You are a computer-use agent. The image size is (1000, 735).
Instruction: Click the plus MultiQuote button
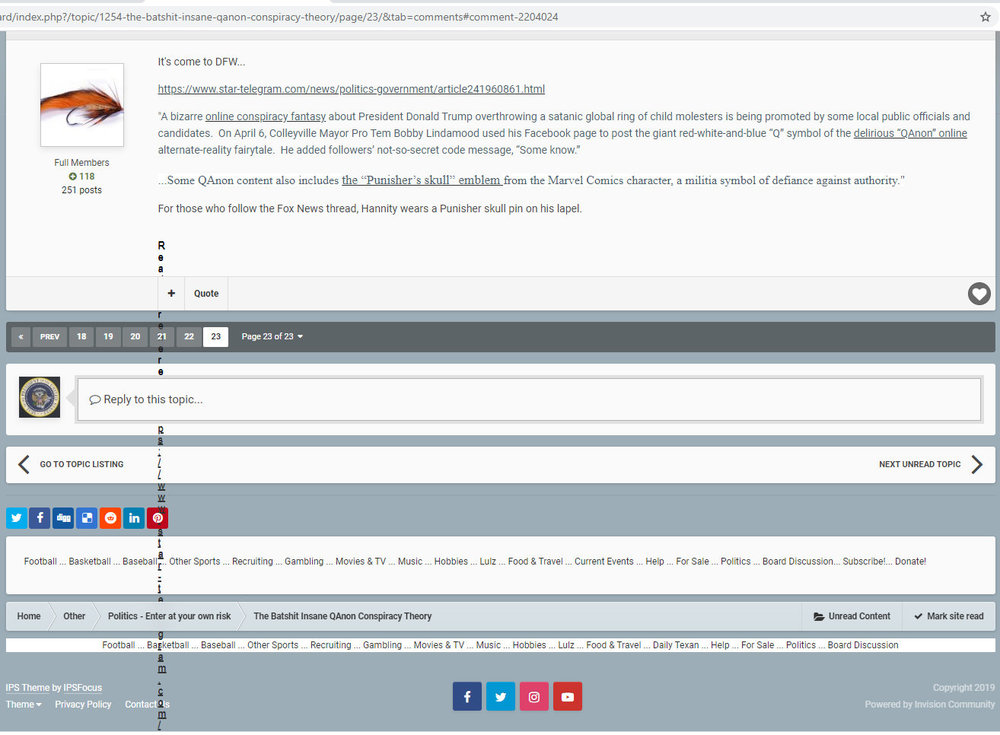(x=171, y=294)
